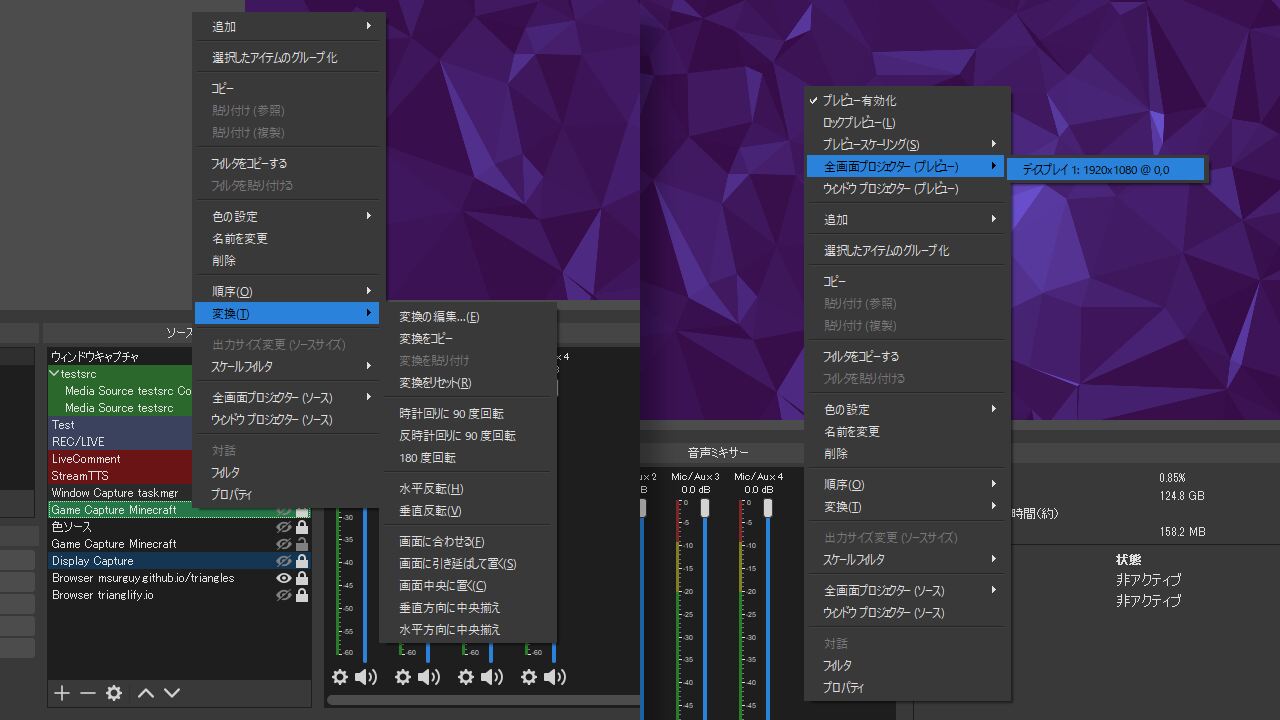
Task: Open source properties gear below sources list
Action: 114,693
